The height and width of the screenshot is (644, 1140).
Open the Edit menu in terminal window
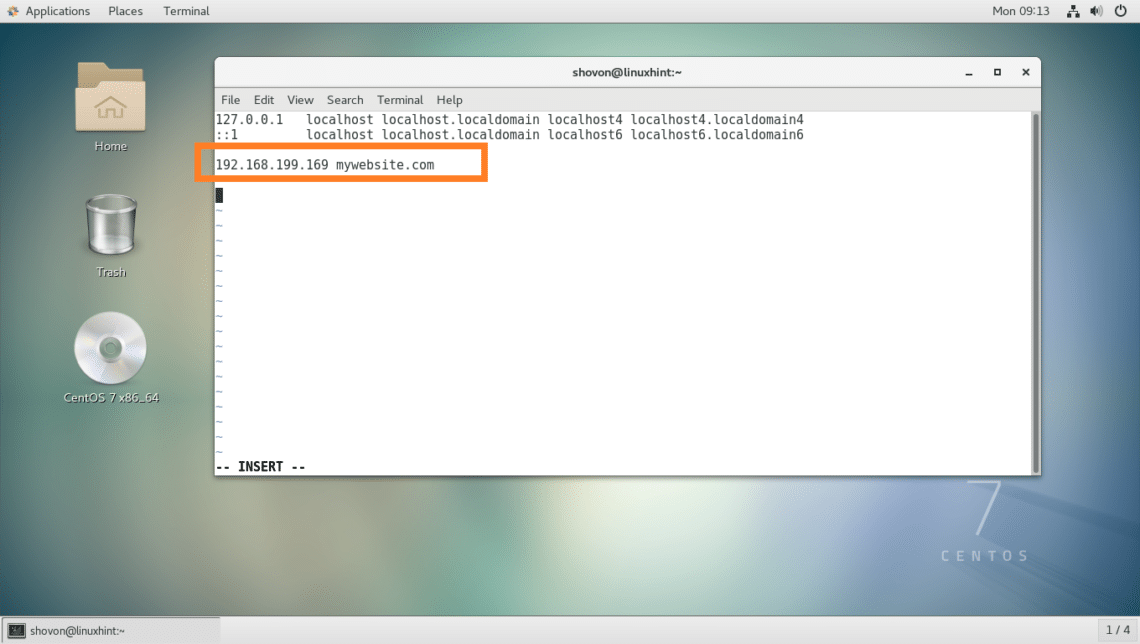pos(263,100)
